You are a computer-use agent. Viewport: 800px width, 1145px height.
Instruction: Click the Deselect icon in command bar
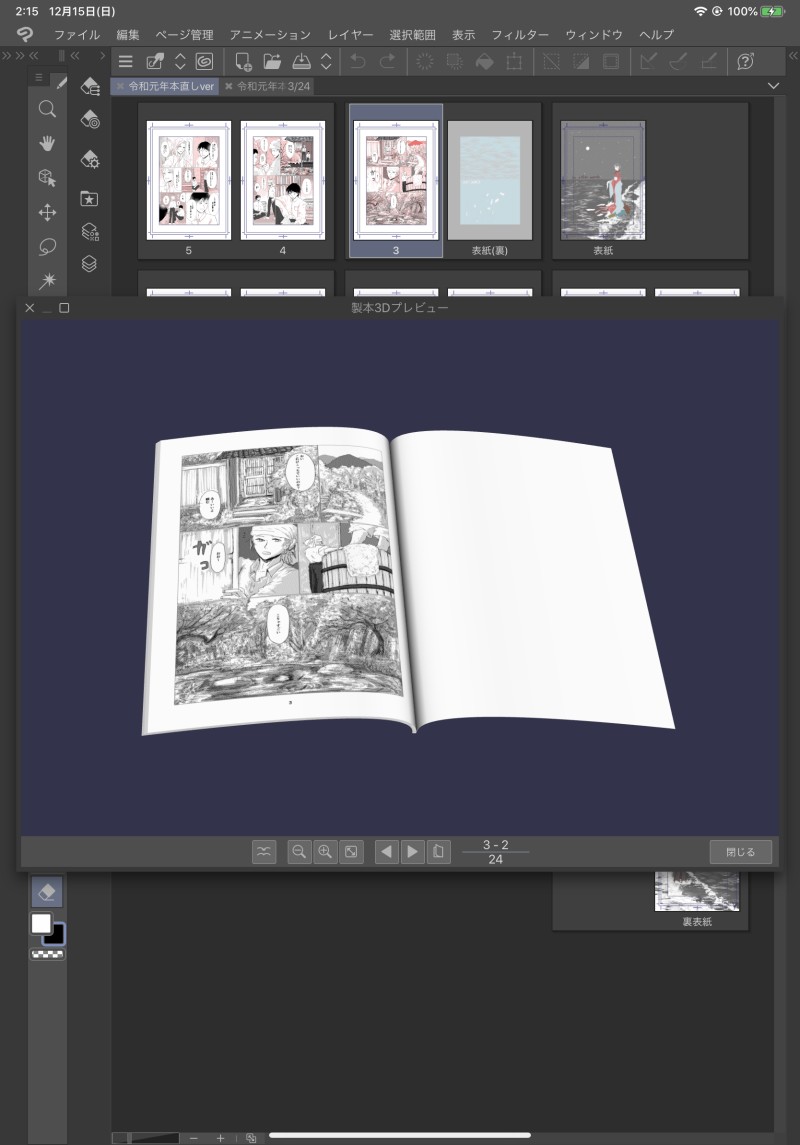click(552, 62)
